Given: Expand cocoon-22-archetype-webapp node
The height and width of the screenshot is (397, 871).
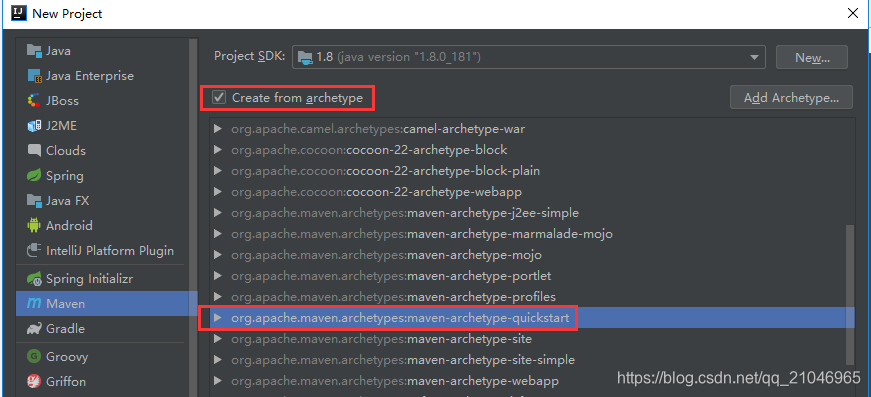Looking at the screenshot, I should [x=218, y=192].
